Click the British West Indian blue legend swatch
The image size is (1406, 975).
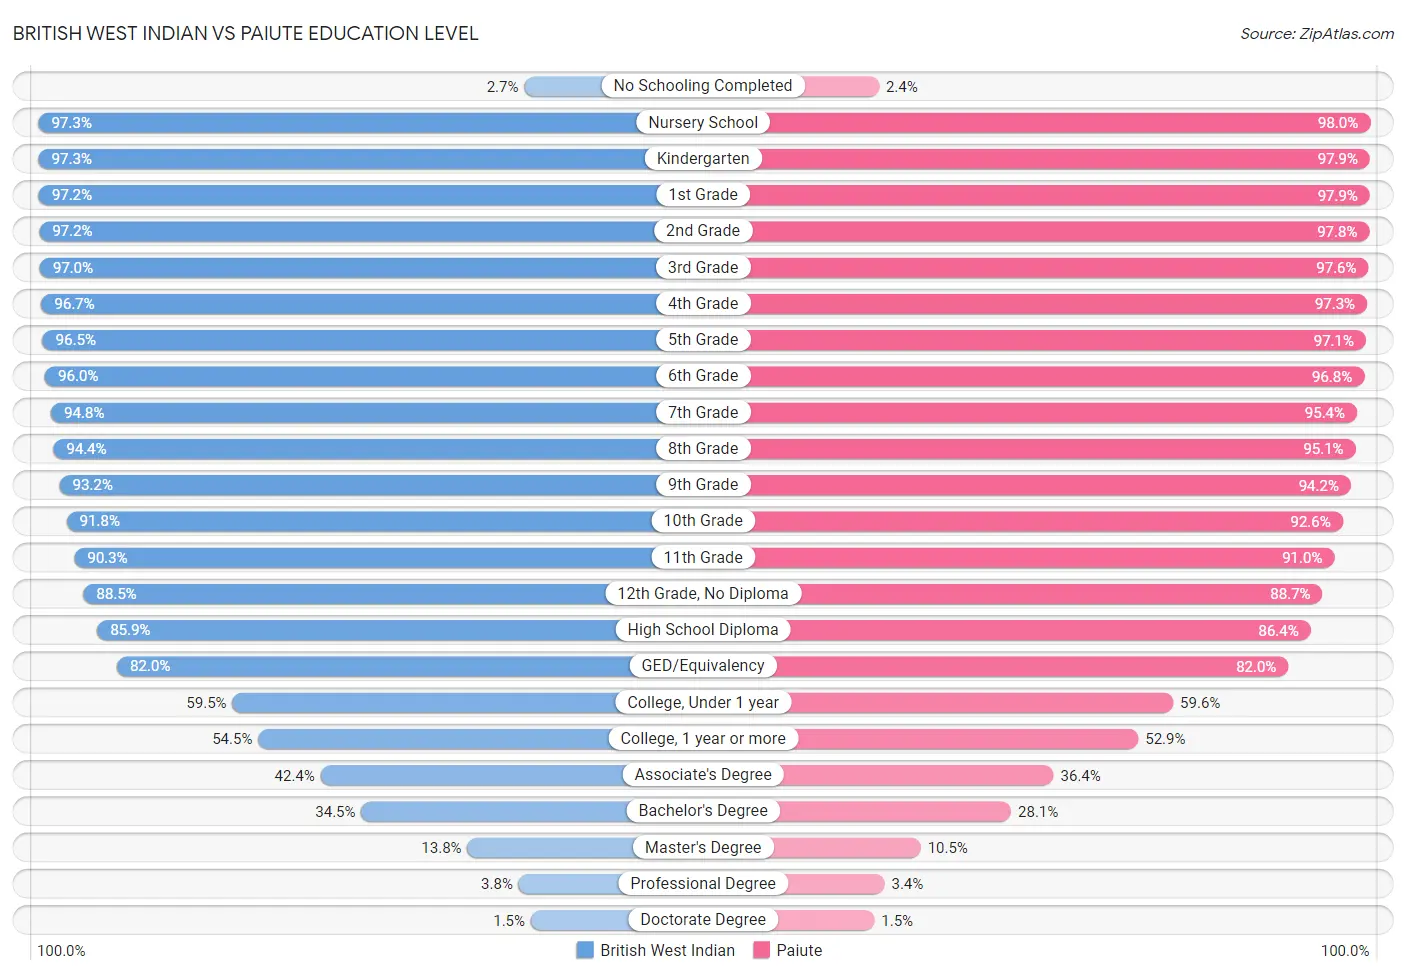pos(585,950)
